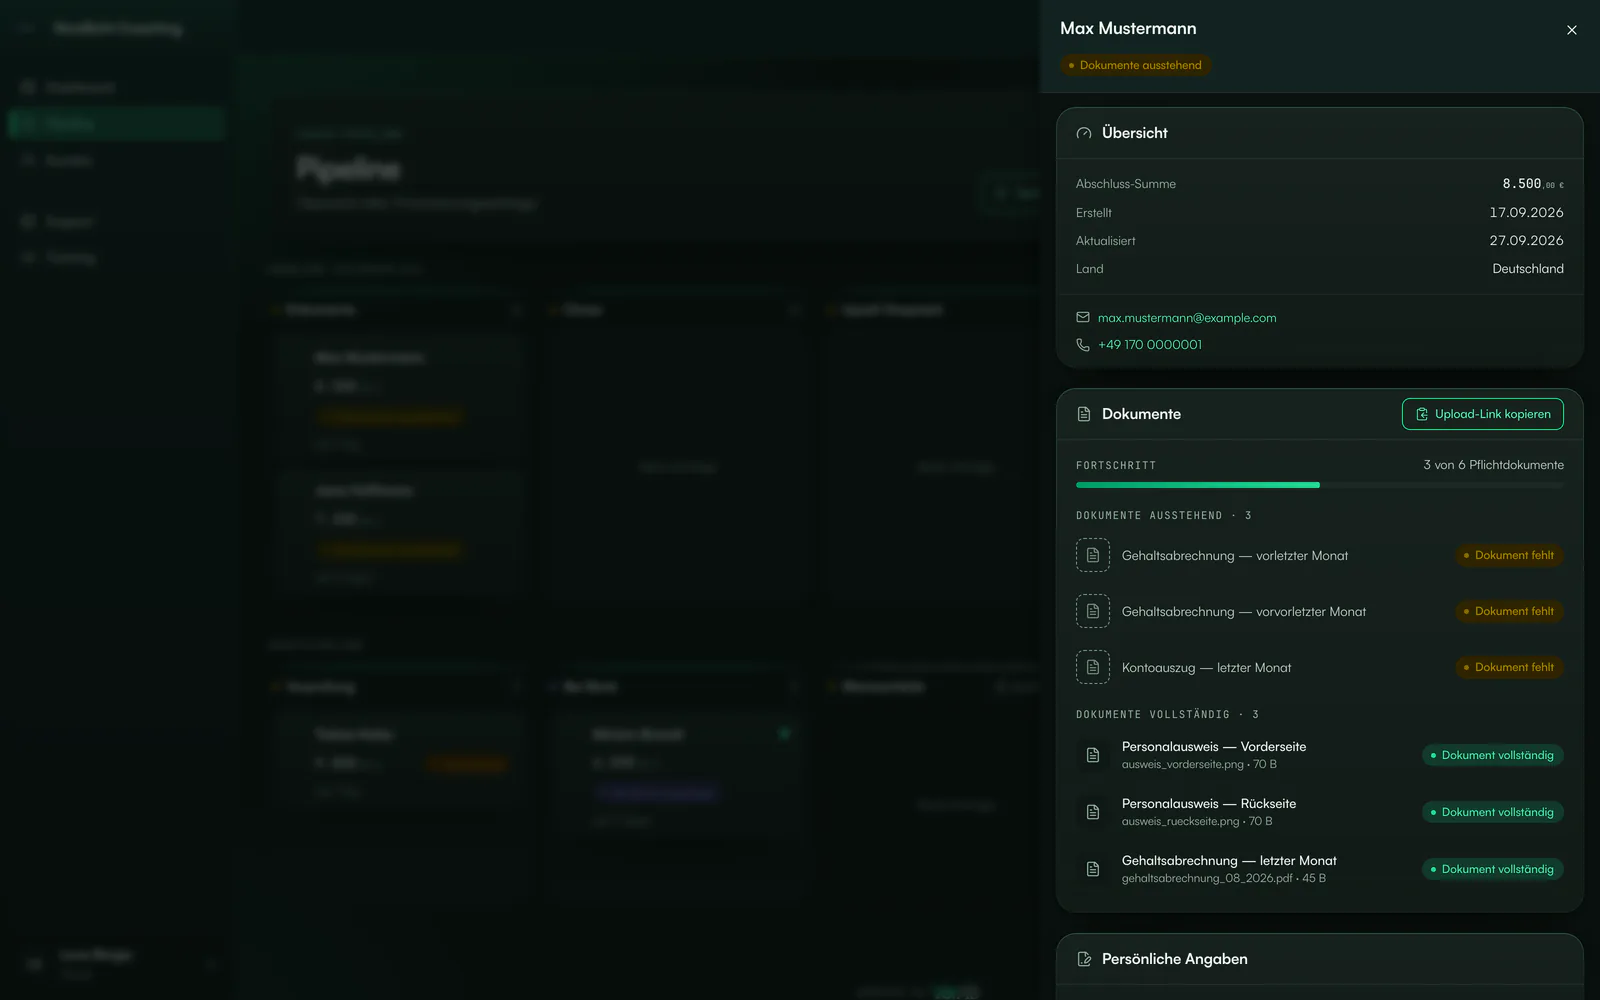Click dashed file icon for Gehaltsabrechnung vorvorletzter Monat
The image size is (1600, 1000).
point(1093,611)
